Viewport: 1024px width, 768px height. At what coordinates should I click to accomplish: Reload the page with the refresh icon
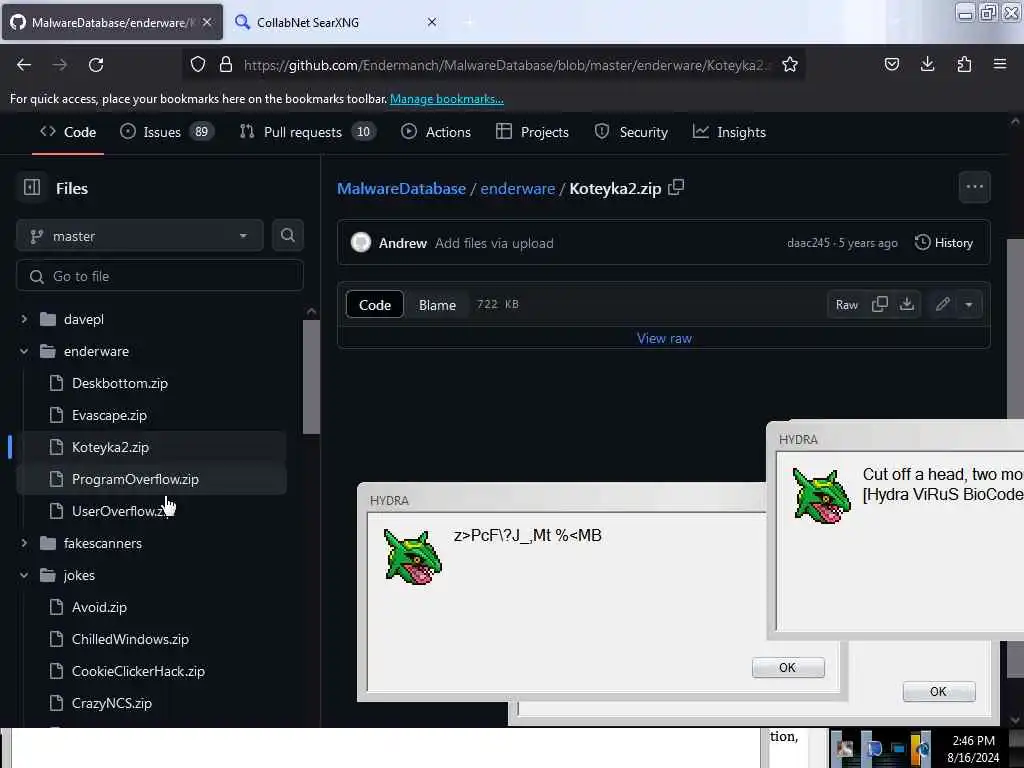click(x=96, y=65)
